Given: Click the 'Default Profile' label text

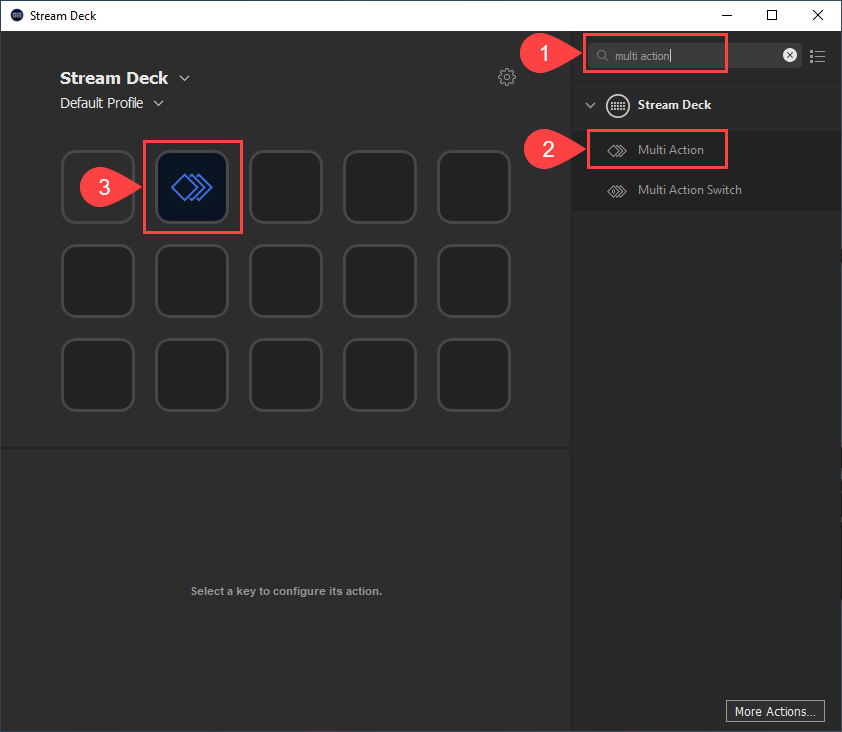Looking at the screenshot, I should pyautogui.click(x=101, y=103).
